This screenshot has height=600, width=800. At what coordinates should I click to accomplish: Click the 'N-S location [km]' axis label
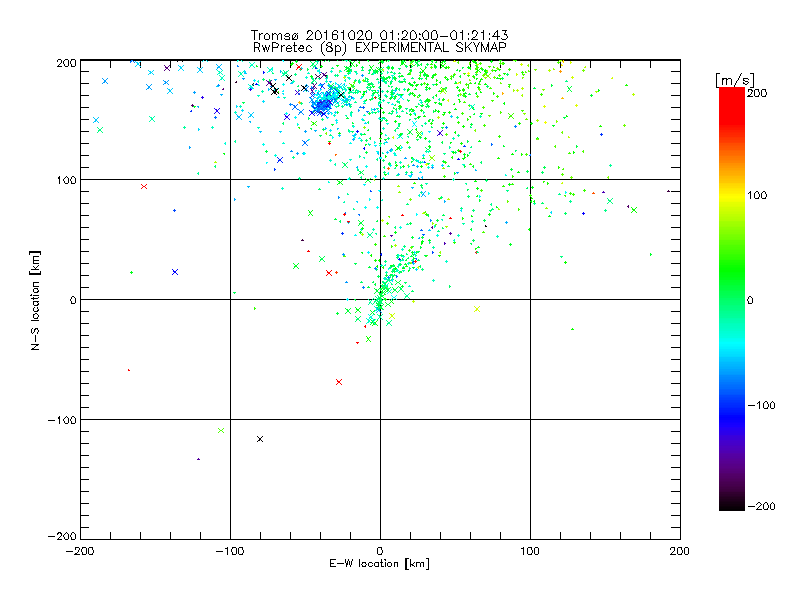35,300
